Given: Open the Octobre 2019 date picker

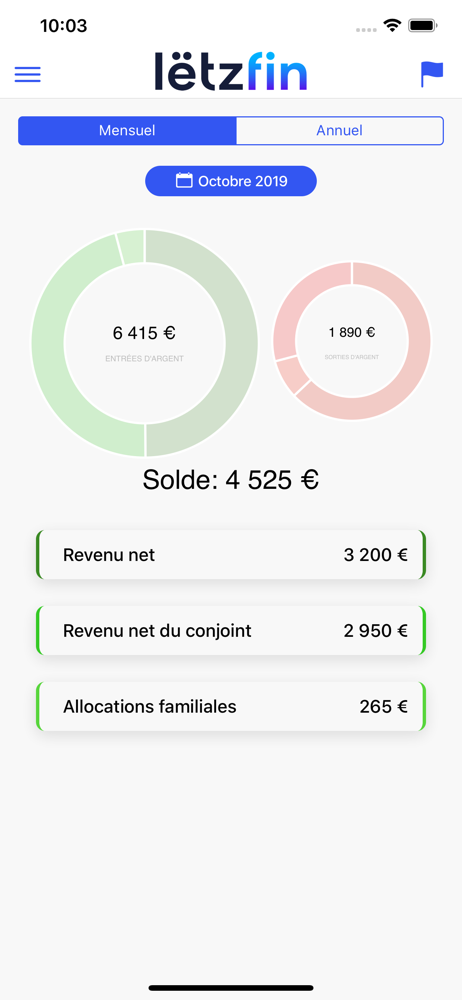Looking at the screenshot, I should pyautogui.click(x=231, y=181).
